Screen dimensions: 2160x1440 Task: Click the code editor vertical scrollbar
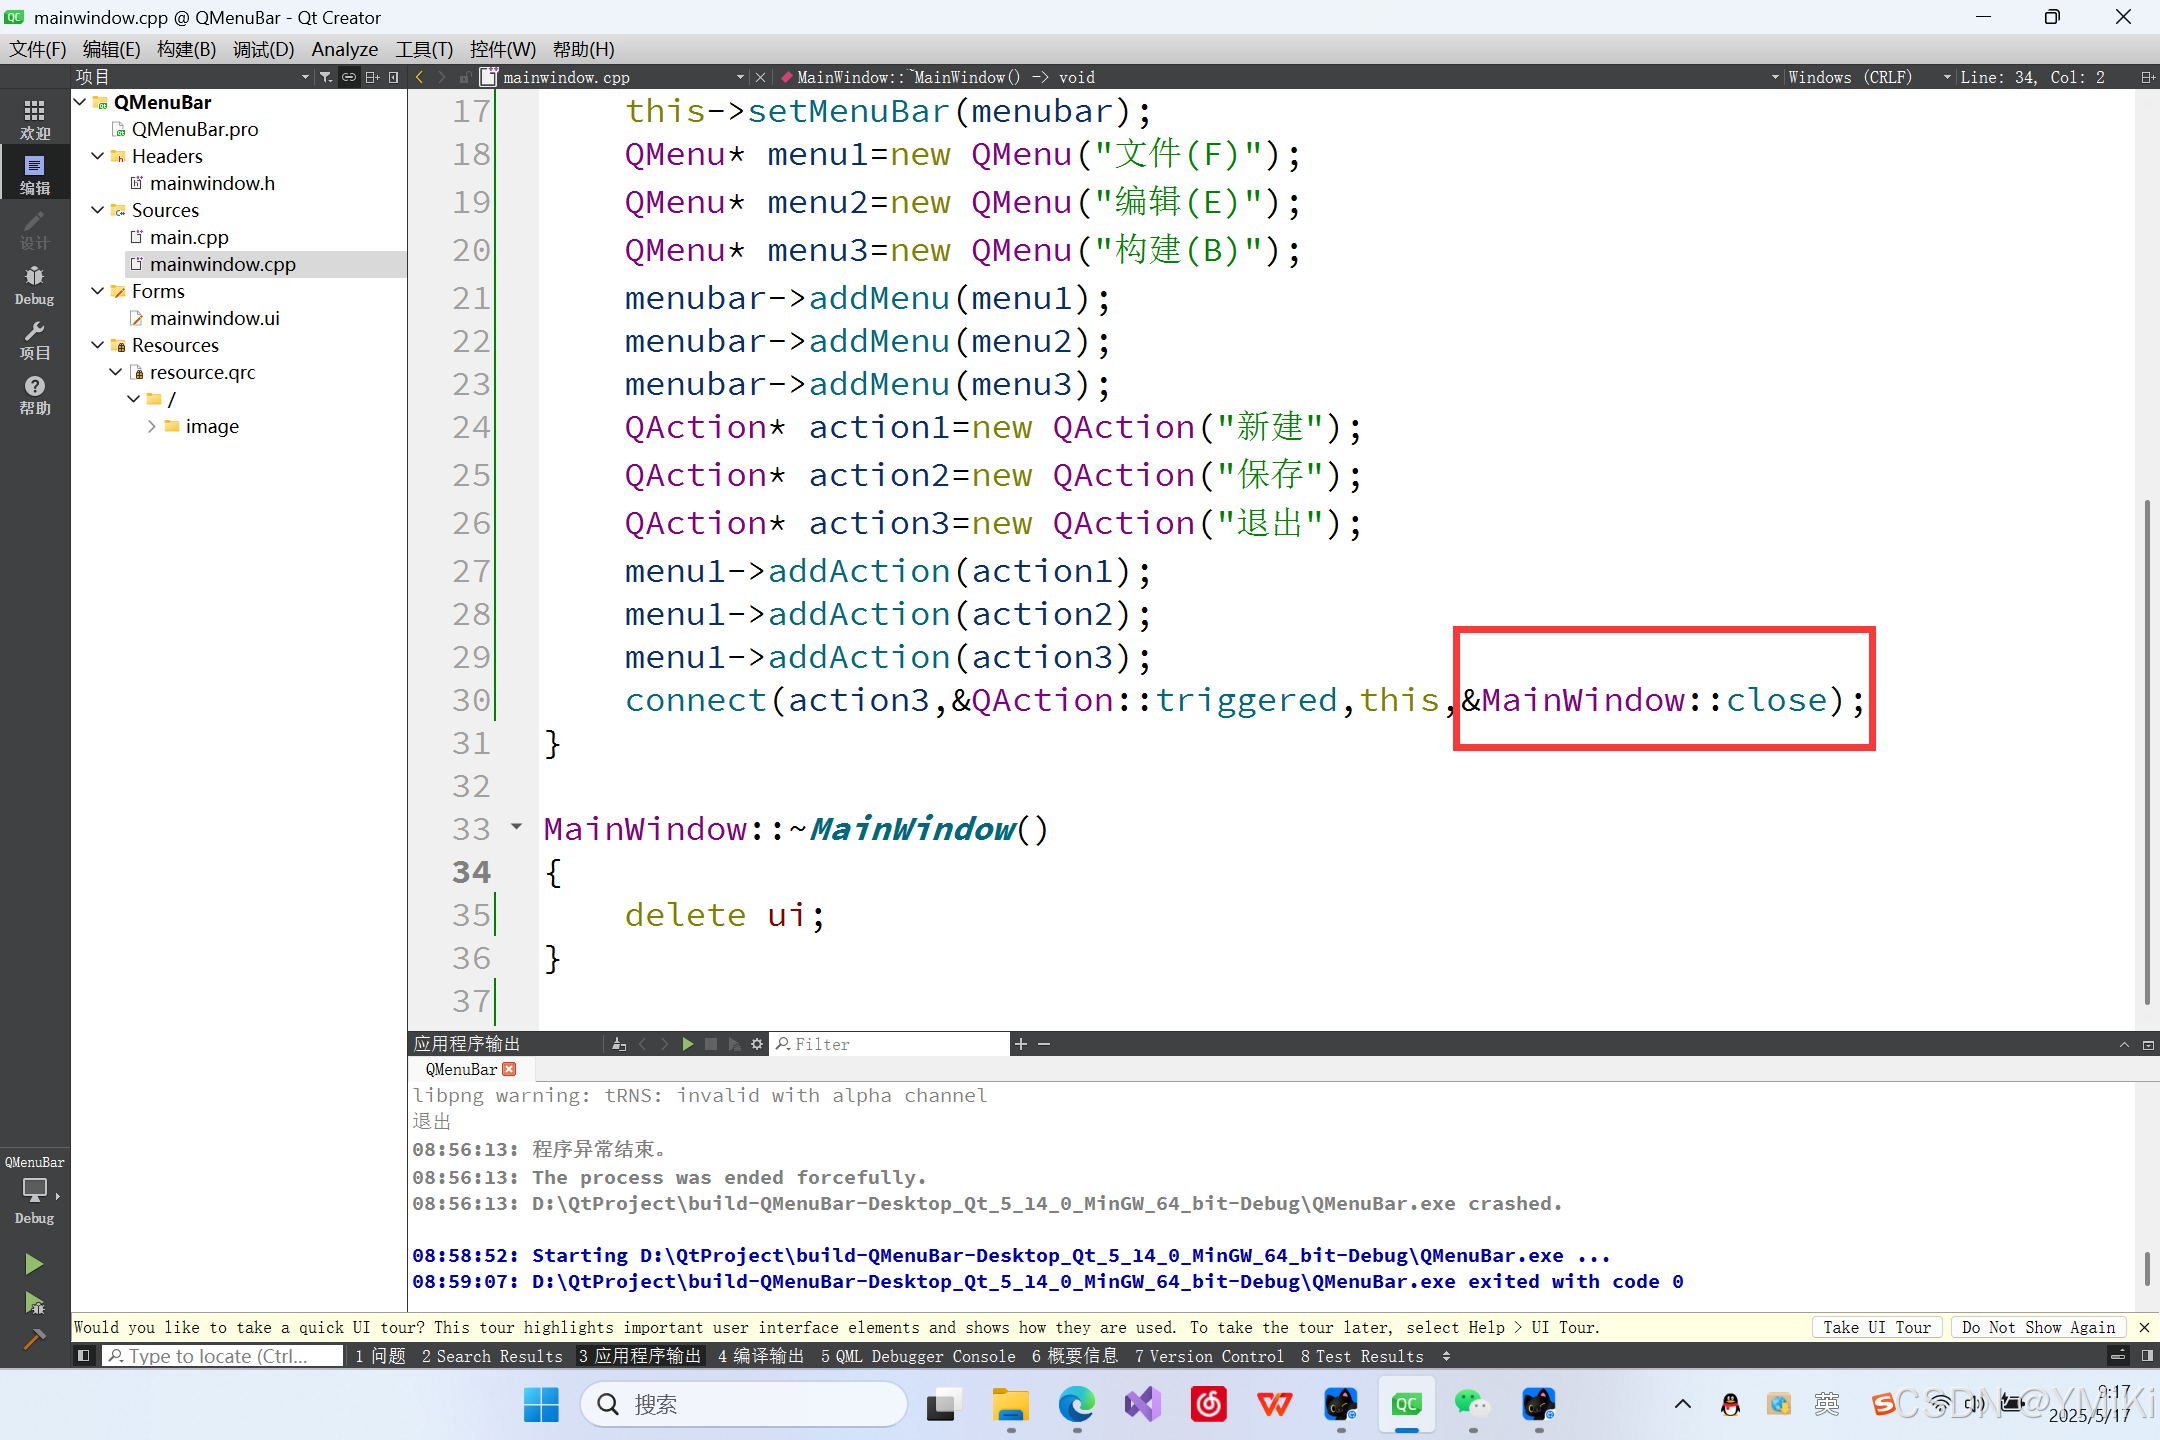(x=2146, y=750)
